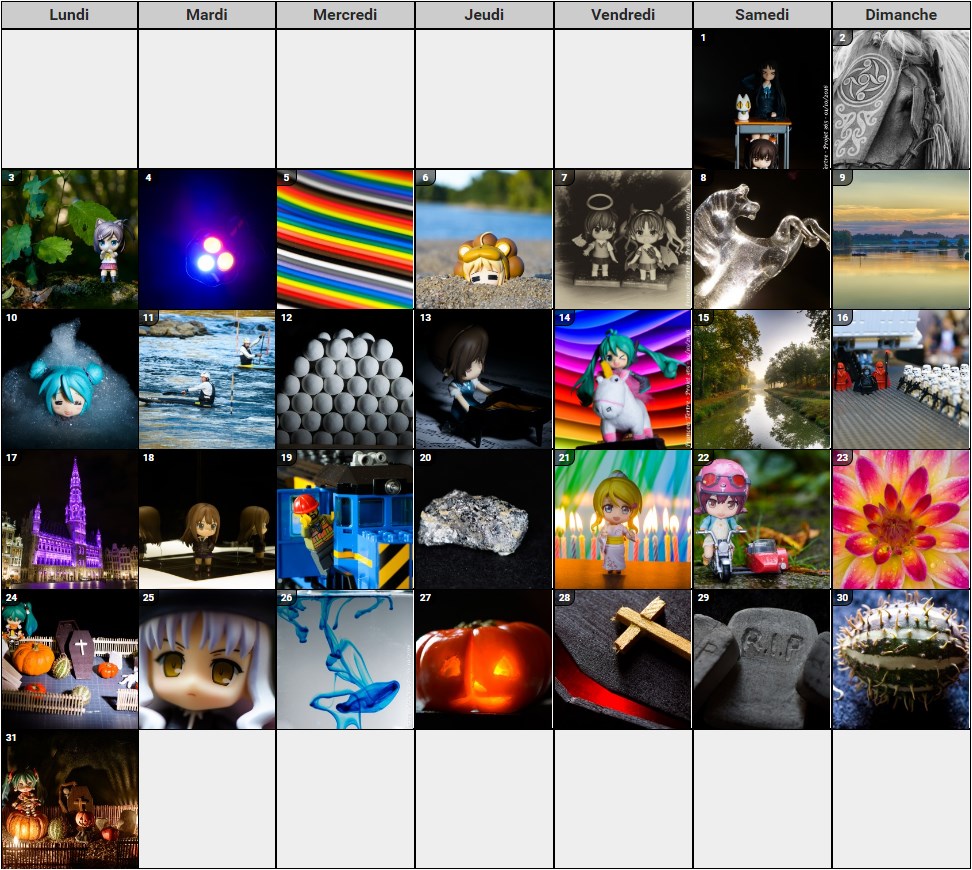The width and height of the screenshot is (972, 870).
Task: Open the day 12 stacked white balls photo
Action: pos(345,380)
